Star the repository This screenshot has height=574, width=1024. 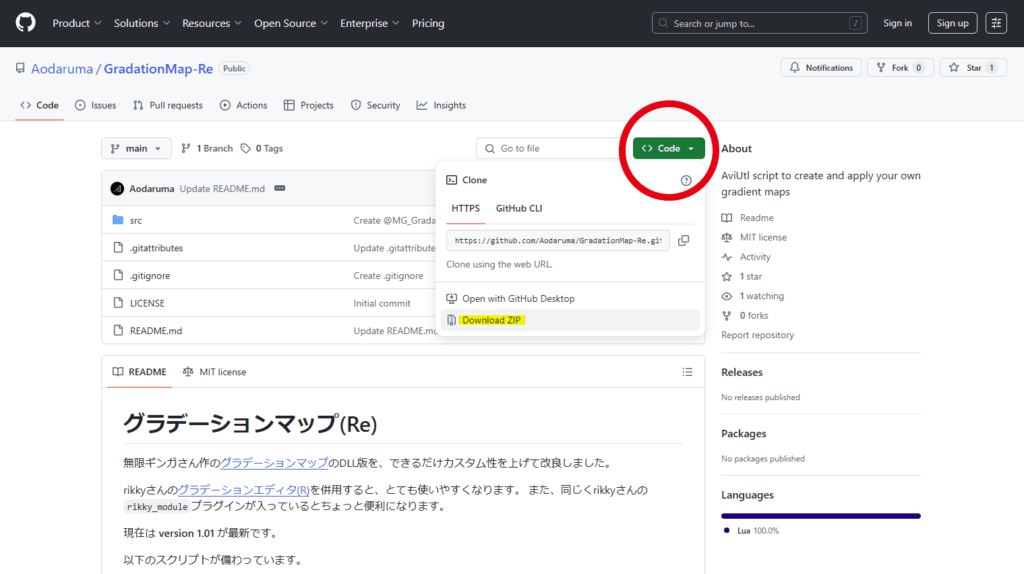[973, 67]
